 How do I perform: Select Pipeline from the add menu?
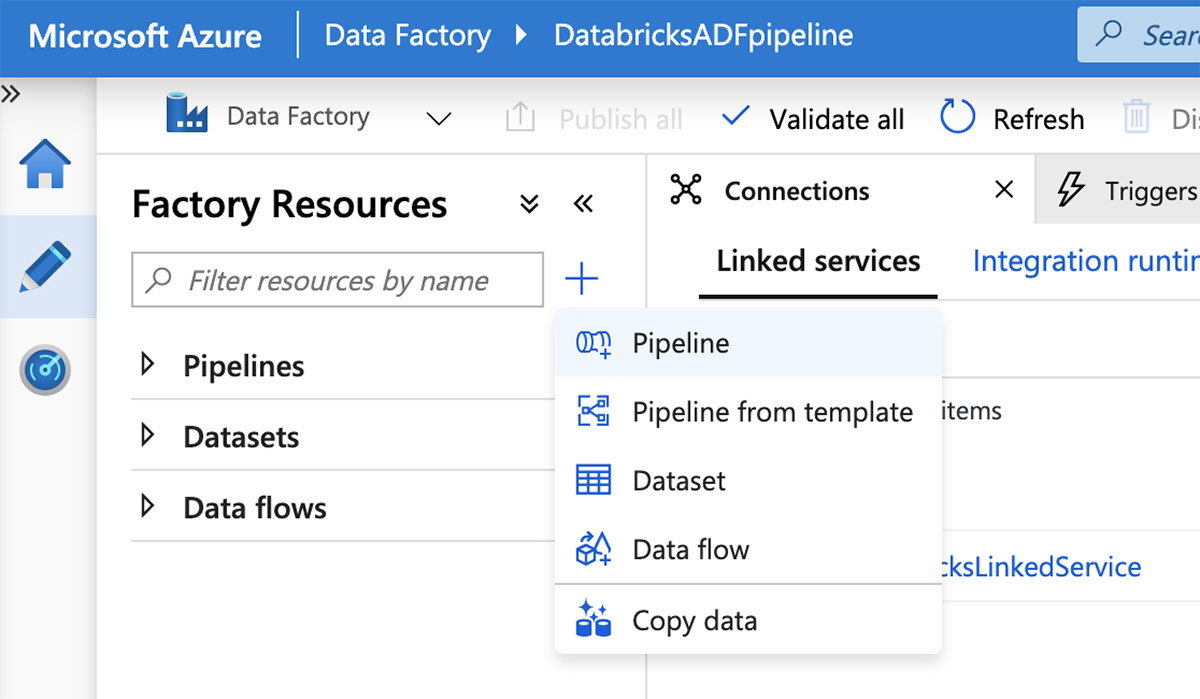tap(680, 343)
